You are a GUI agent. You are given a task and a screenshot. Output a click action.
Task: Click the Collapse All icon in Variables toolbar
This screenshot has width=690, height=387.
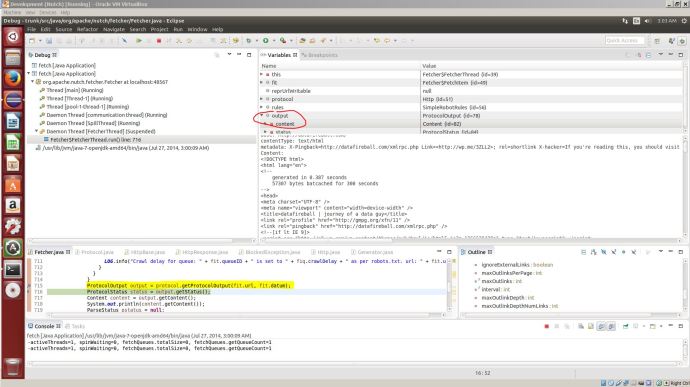click(649, 55)
